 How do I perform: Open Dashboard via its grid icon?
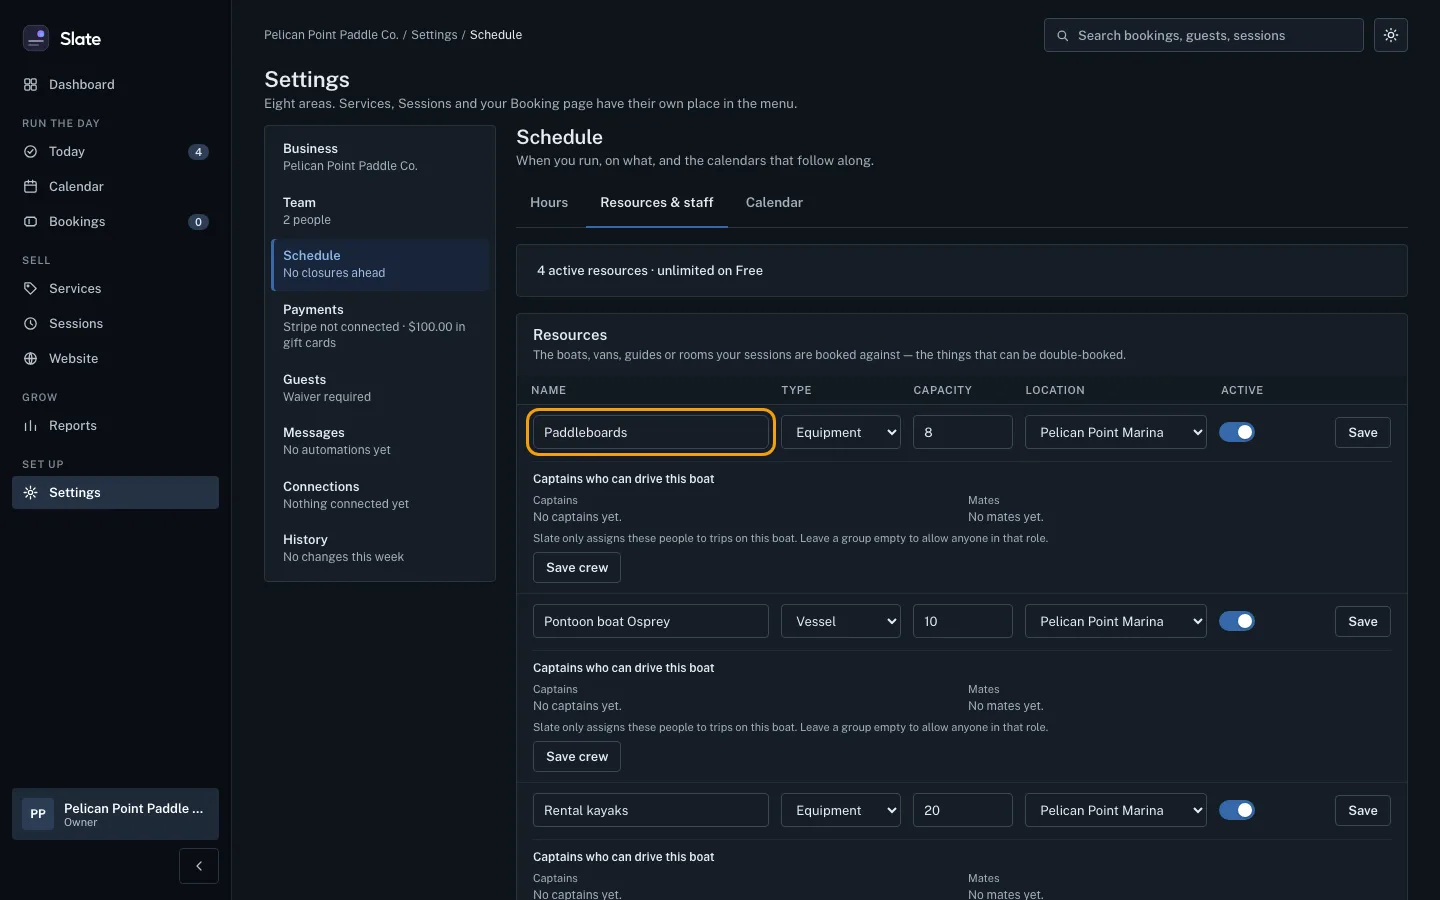tap(30, 85)
